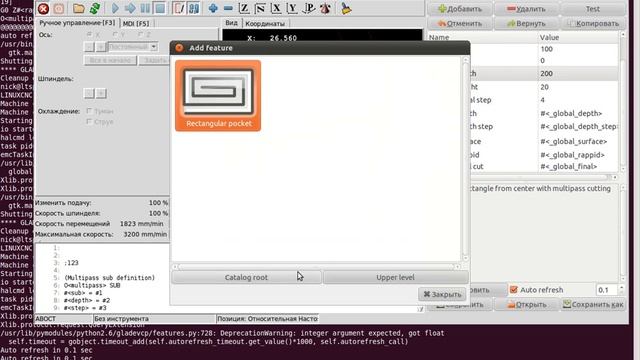The height and width of the screenshot is (360, 640).
Task: Open a G-code file with folder icon
Action: click(x=79, y=9)
